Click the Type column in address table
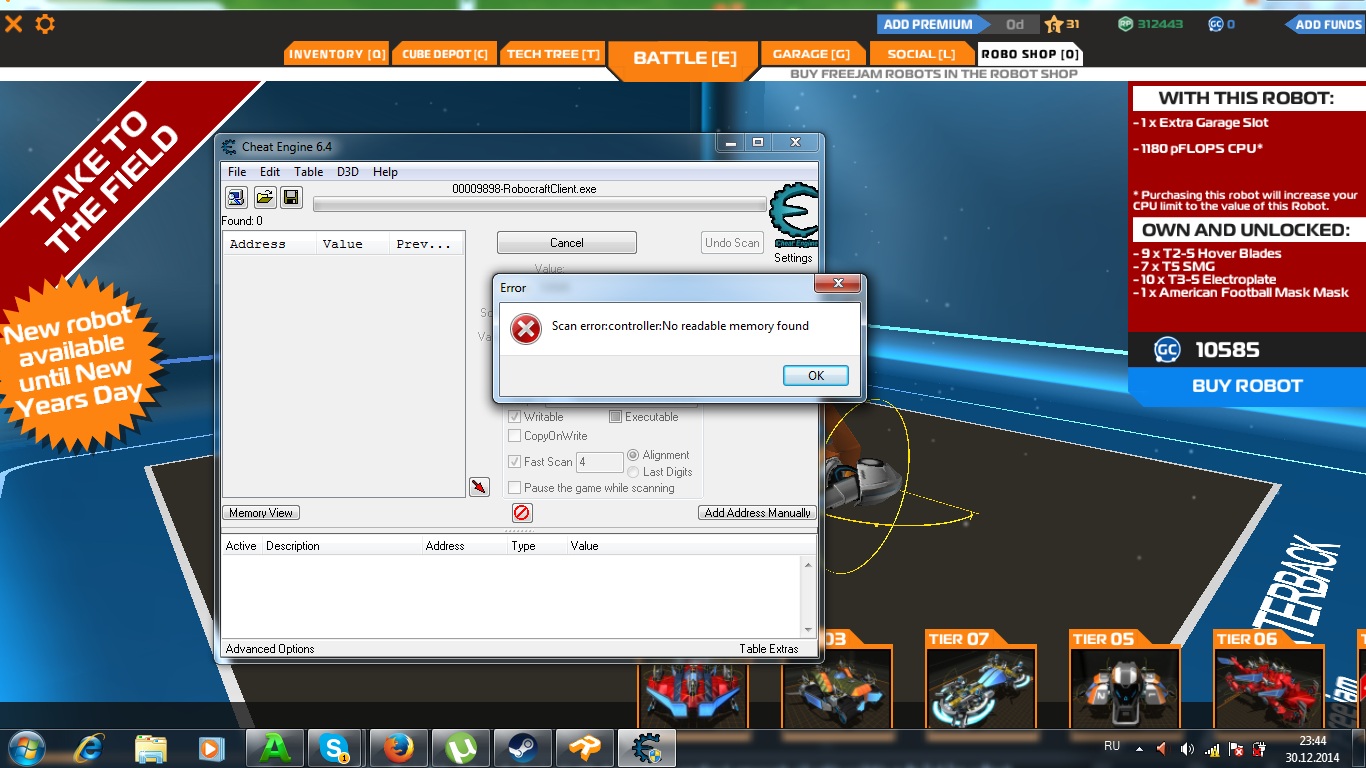Screen dimensions: 1366x768 pyautogui.click(x=523, y=546)
